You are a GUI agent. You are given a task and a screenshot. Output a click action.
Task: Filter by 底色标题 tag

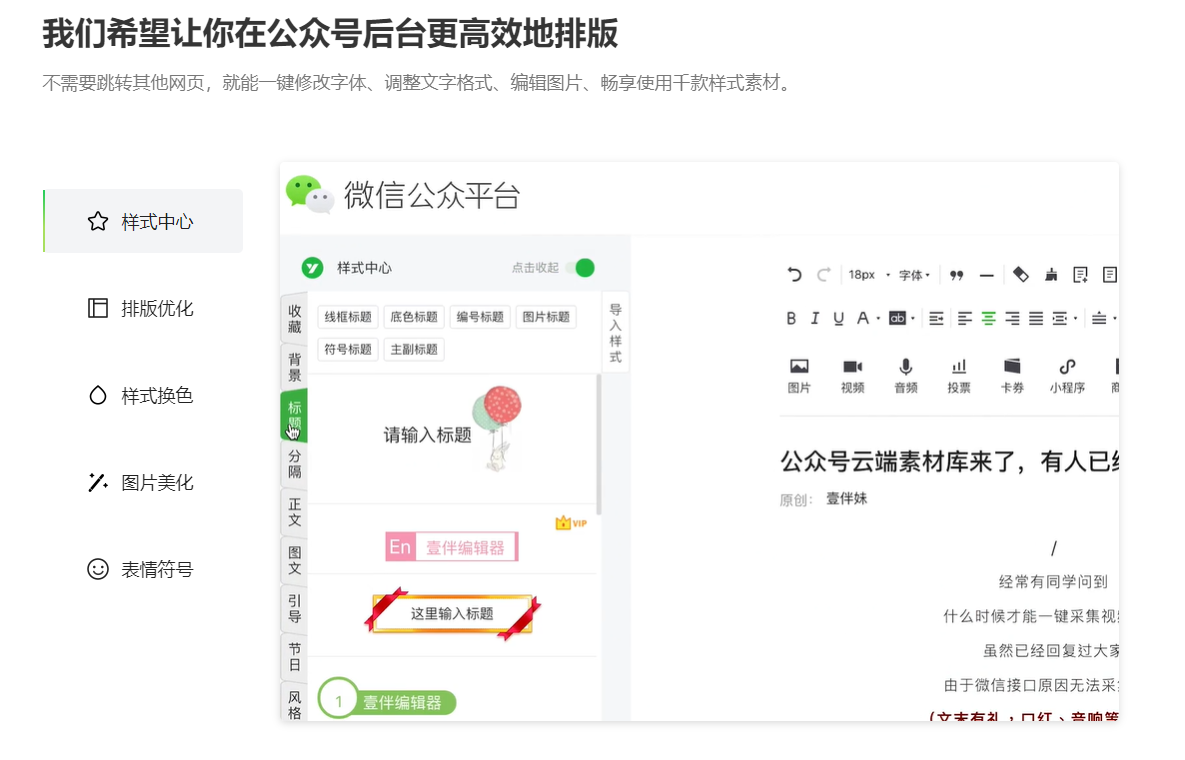click(x=413, y=317)
